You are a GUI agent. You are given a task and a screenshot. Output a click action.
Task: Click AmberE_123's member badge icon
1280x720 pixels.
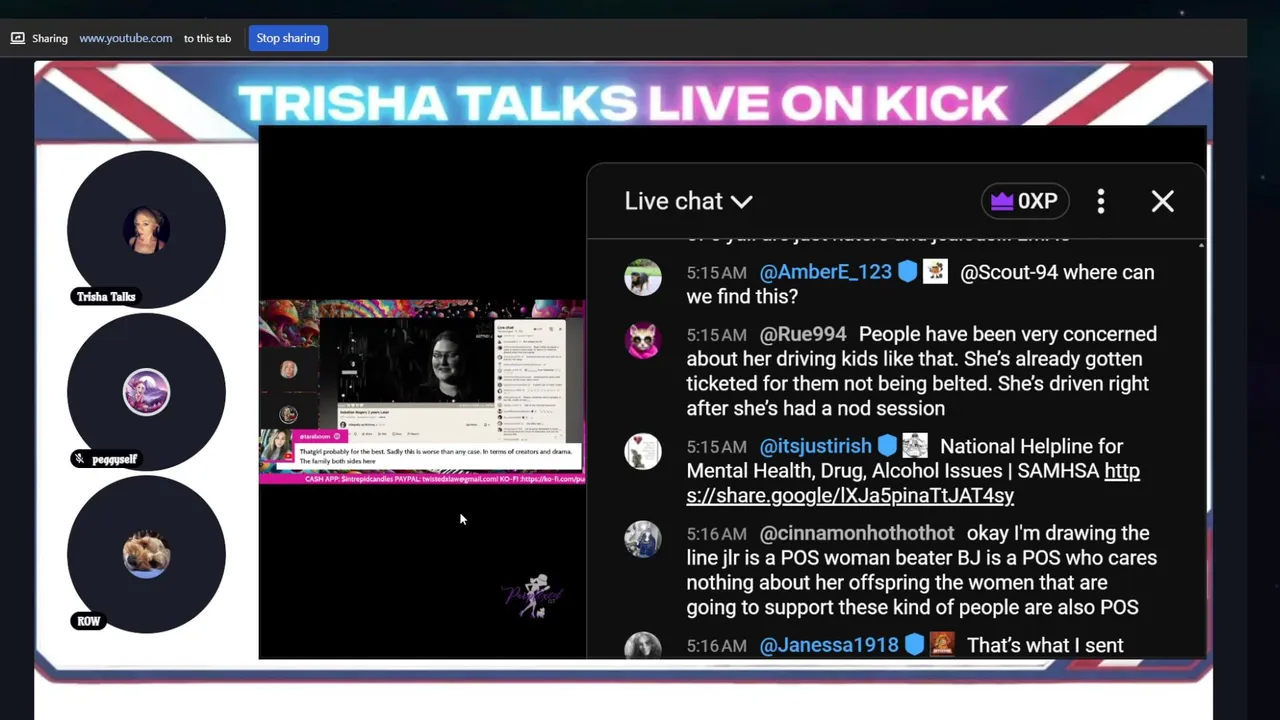(935, 271)
